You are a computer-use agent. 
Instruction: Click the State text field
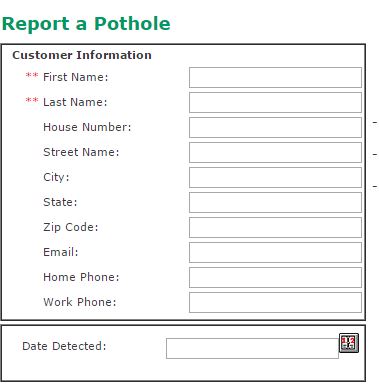[x=275, y=202]
